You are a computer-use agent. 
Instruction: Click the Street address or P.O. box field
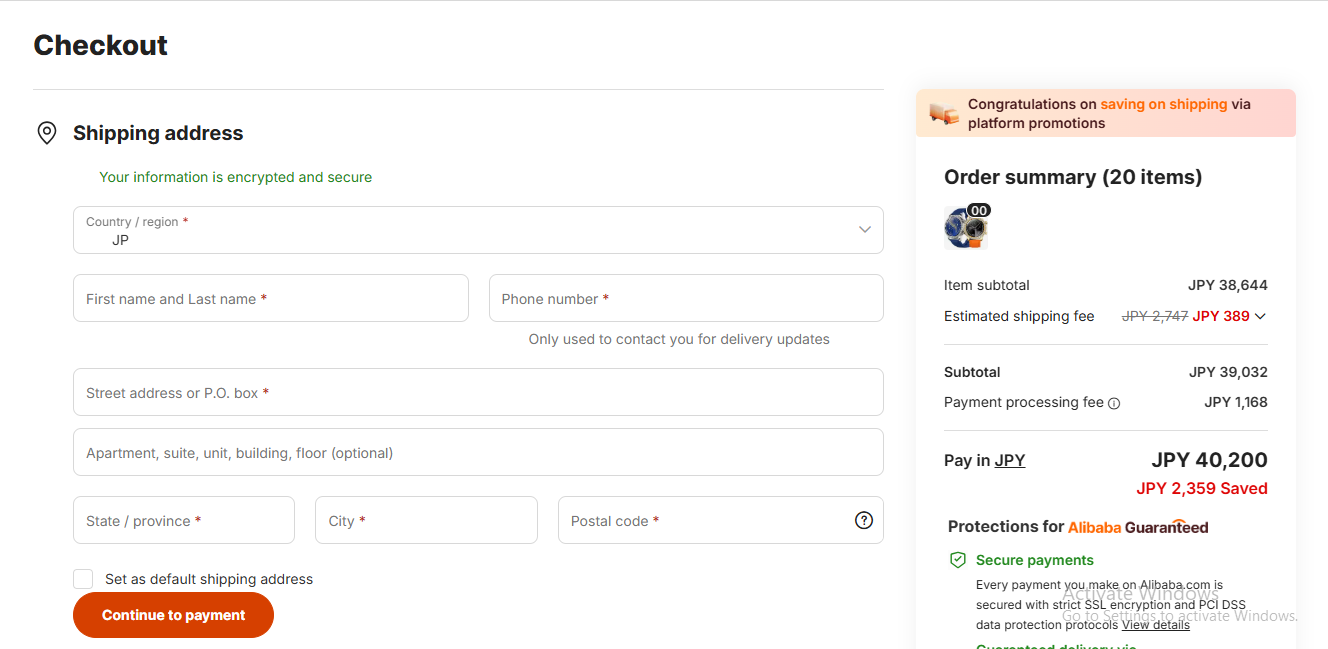click(478, 392)
